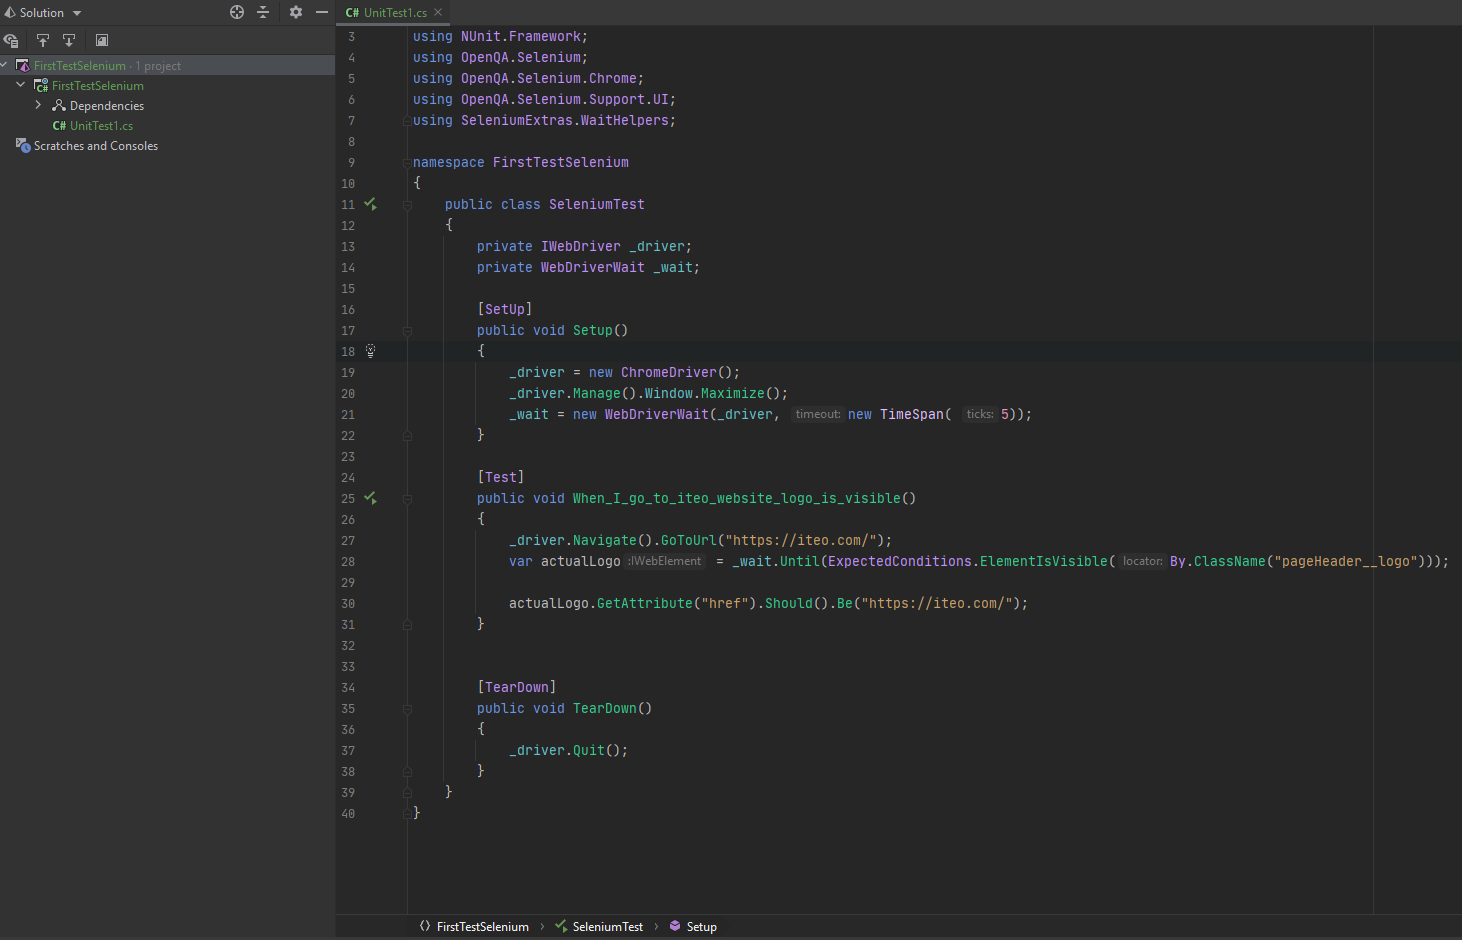
Task: Expand the Dependencies tree node
Action: pyautogui.click(x=38, y=105)
